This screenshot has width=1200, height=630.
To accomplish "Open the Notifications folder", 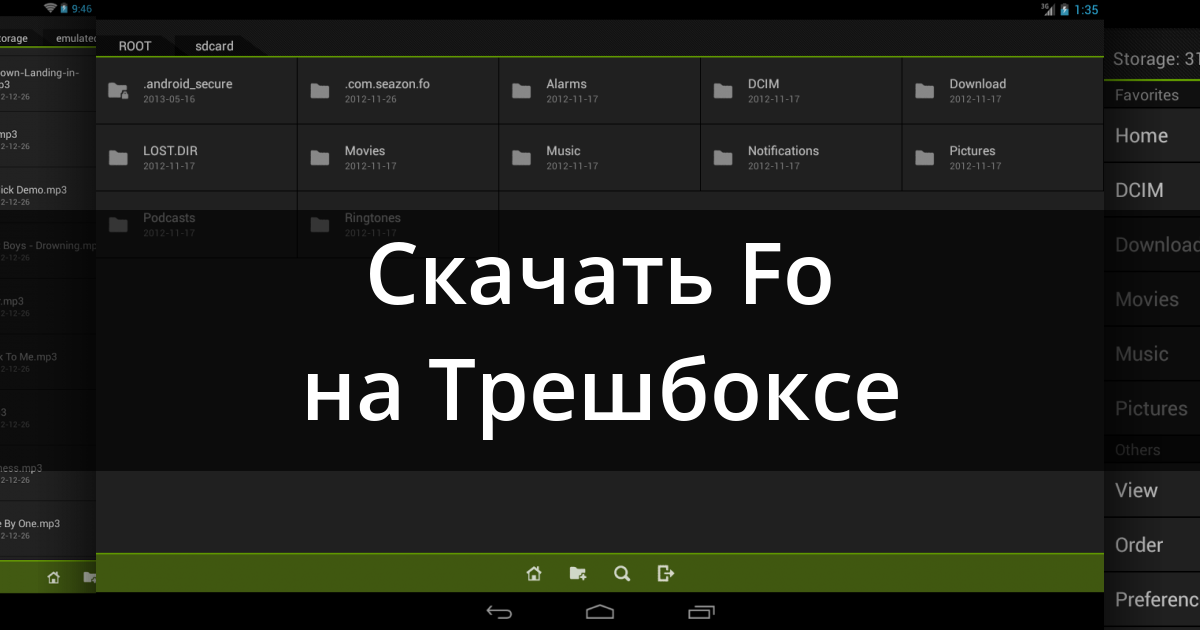I will click(801, 158).
